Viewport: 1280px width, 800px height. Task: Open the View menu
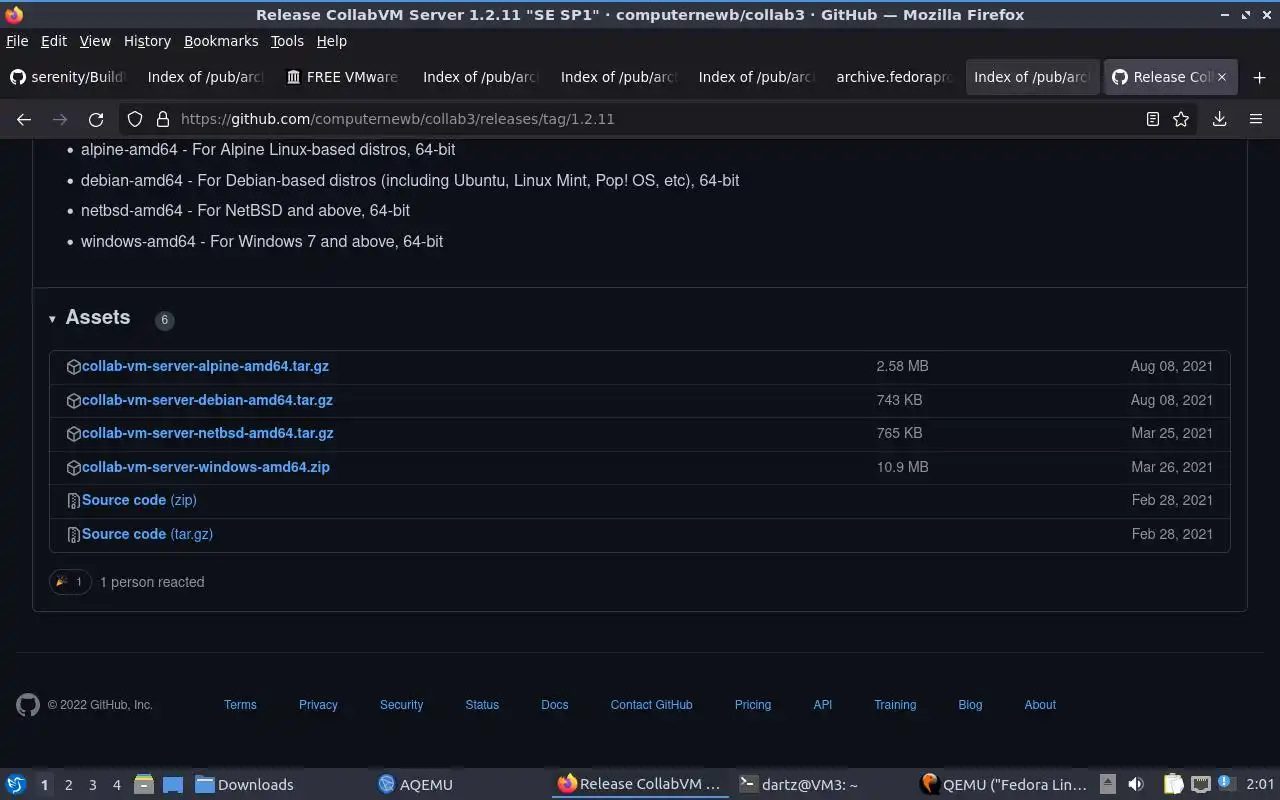[x=95, y=41]
